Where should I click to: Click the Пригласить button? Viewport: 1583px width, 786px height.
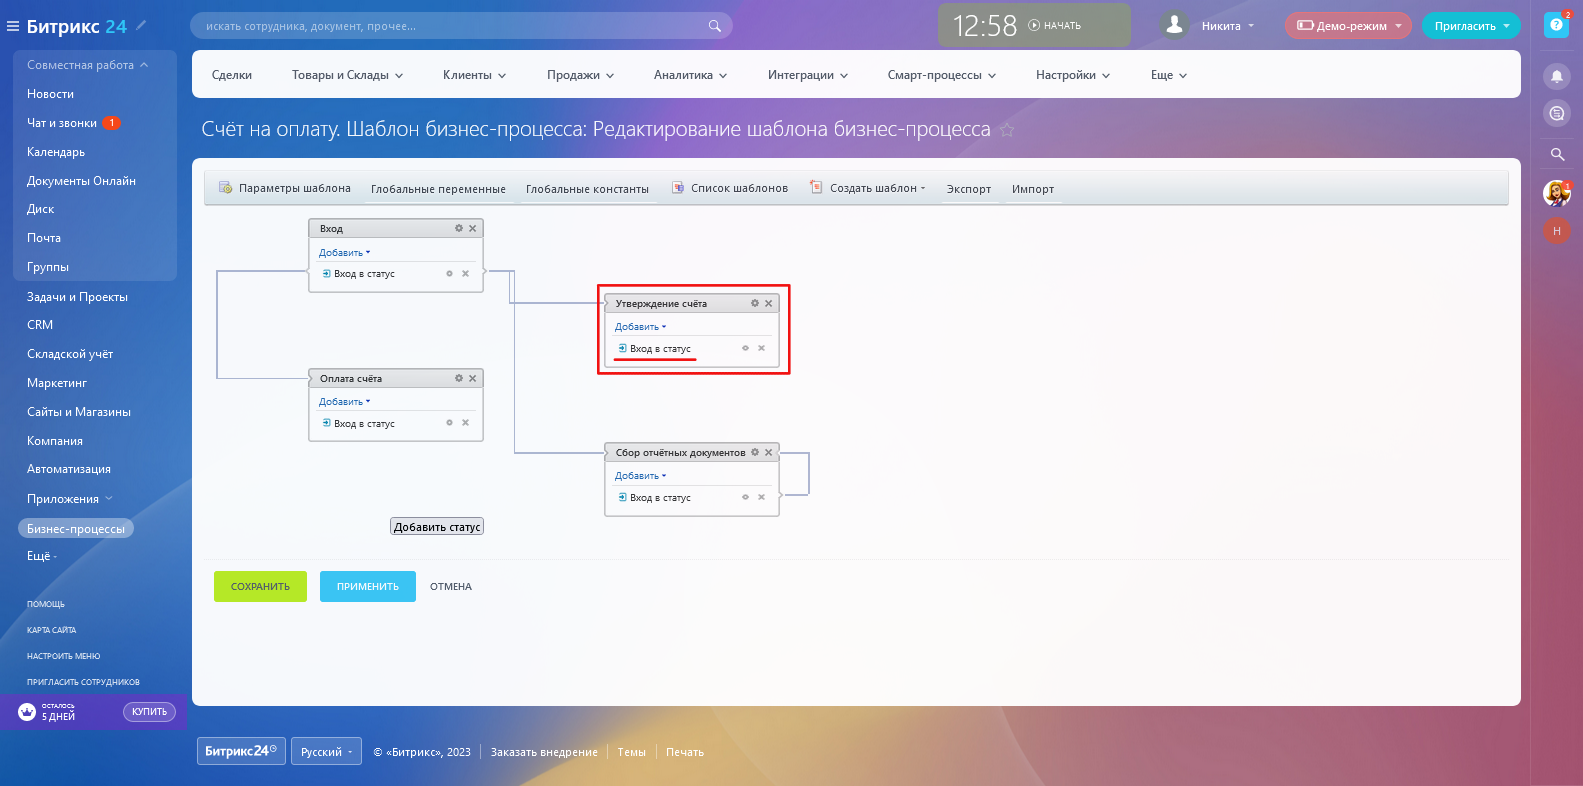[x=1471, y=26]
